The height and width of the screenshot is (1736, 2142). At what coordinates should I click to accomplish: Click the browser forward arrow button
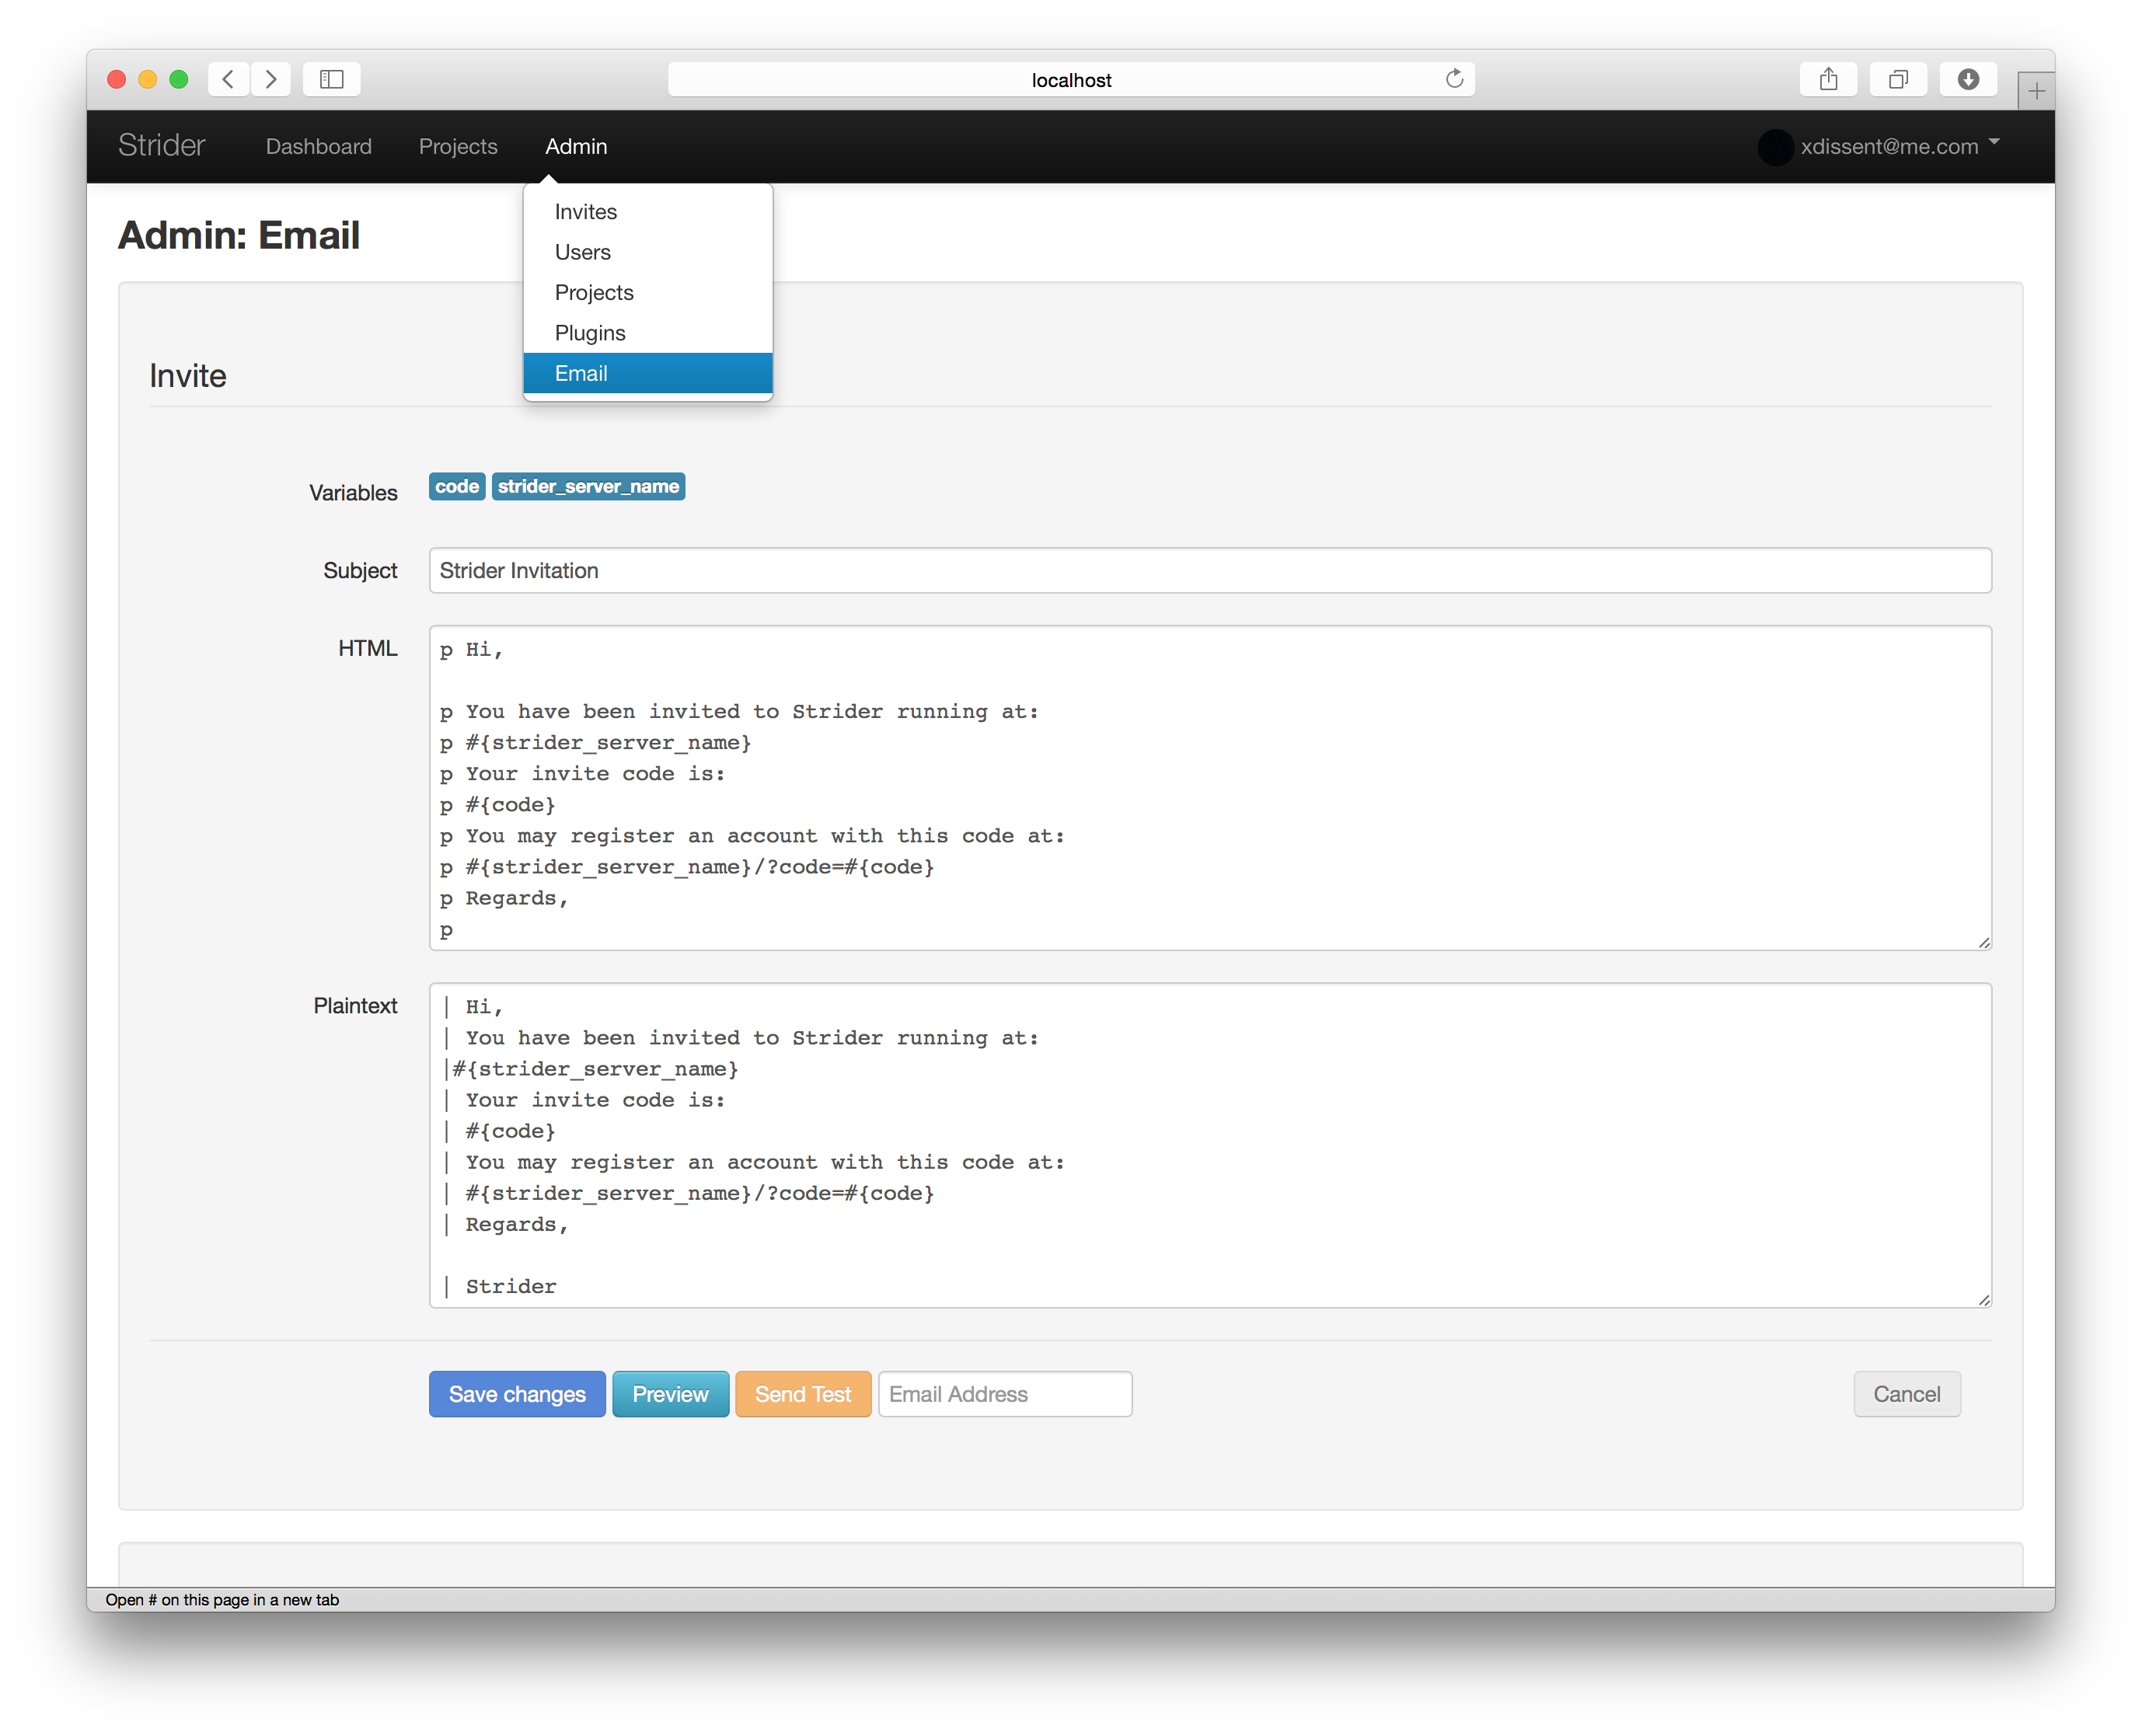(271, 79)
